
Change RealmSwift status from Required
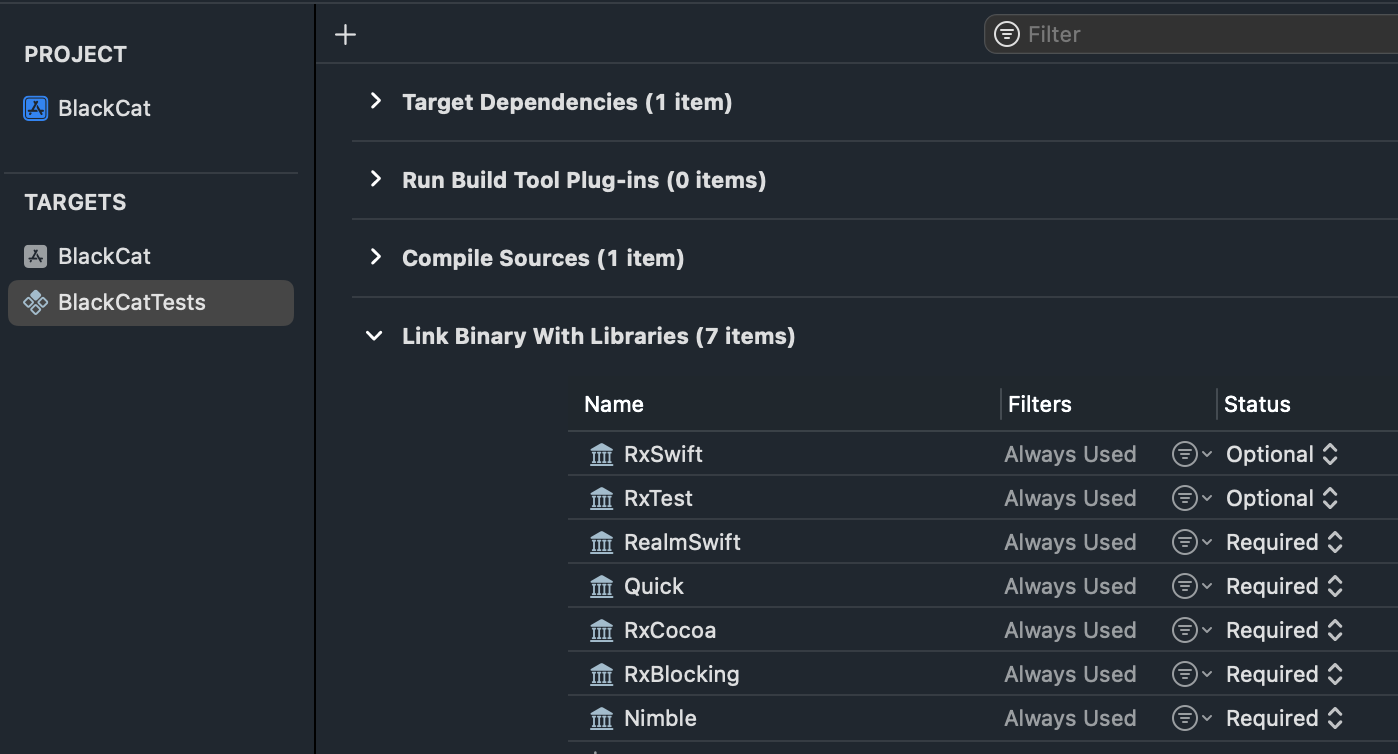pos(1285,543)
